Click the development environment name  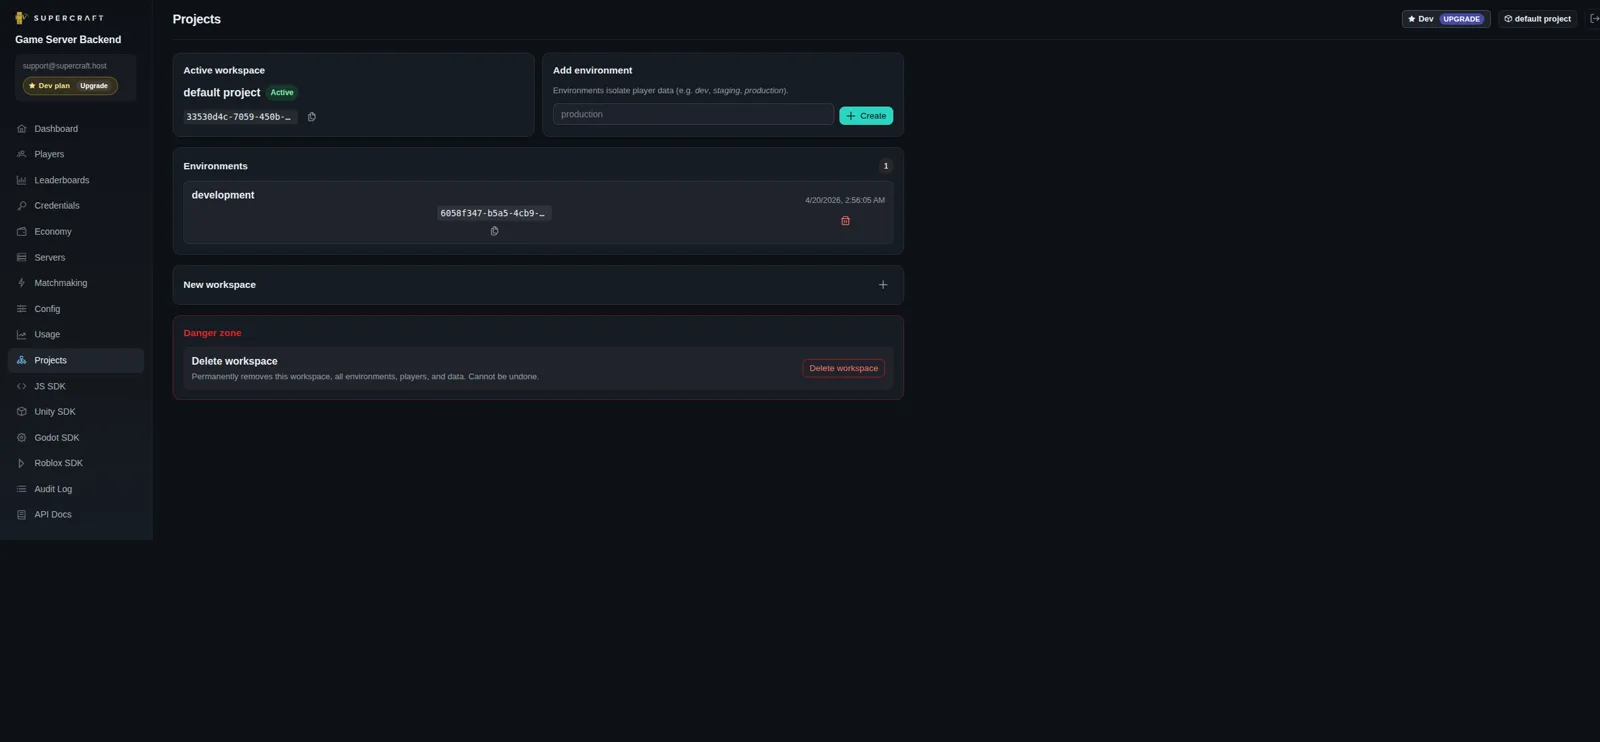click(x=223, y=195)
